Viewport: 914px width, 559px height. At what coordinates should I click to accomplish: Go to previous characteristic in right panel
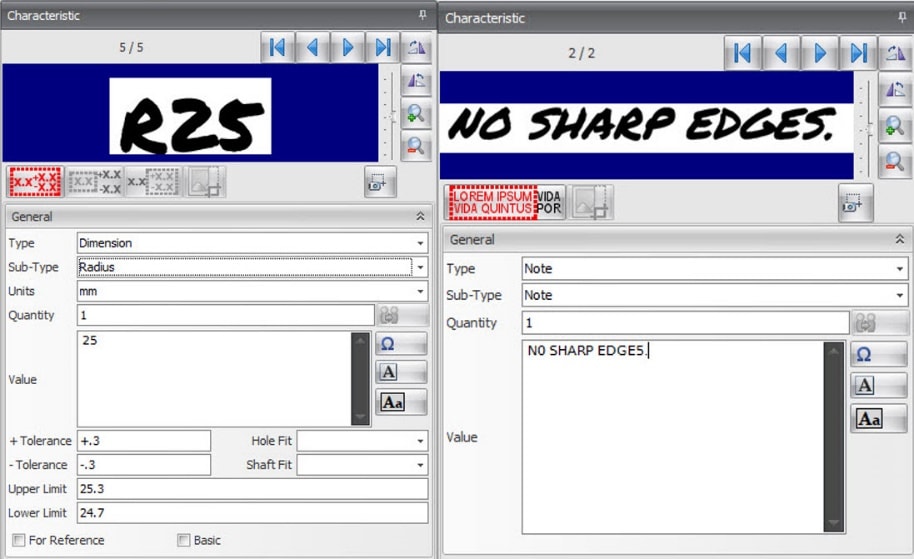[781, 53]
